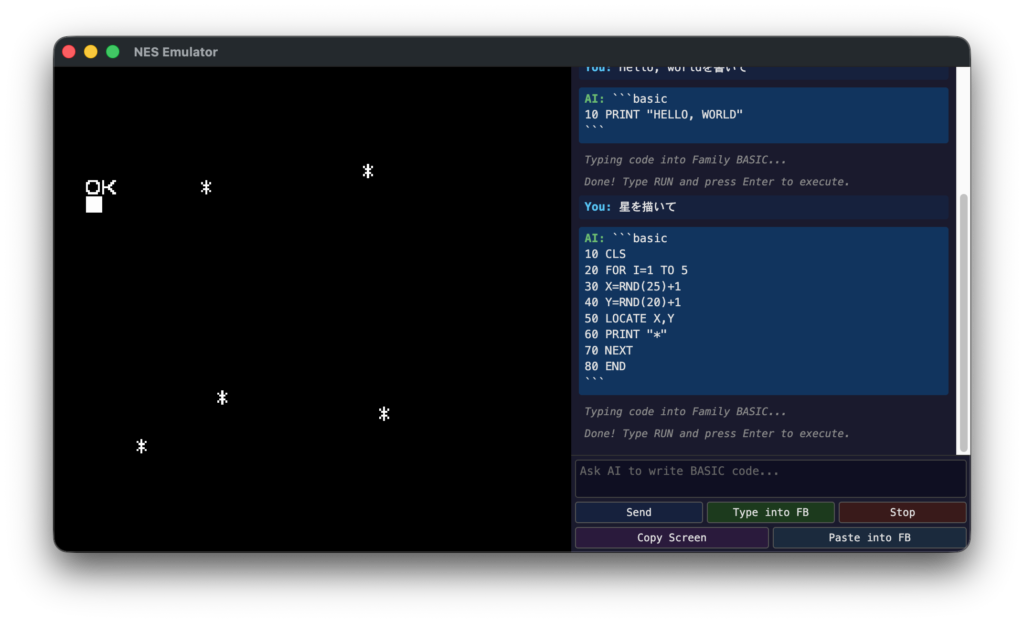Click the Copy Screen button
The width and height of the screenshot is (1024, 623).
click(x=671, y=538)
